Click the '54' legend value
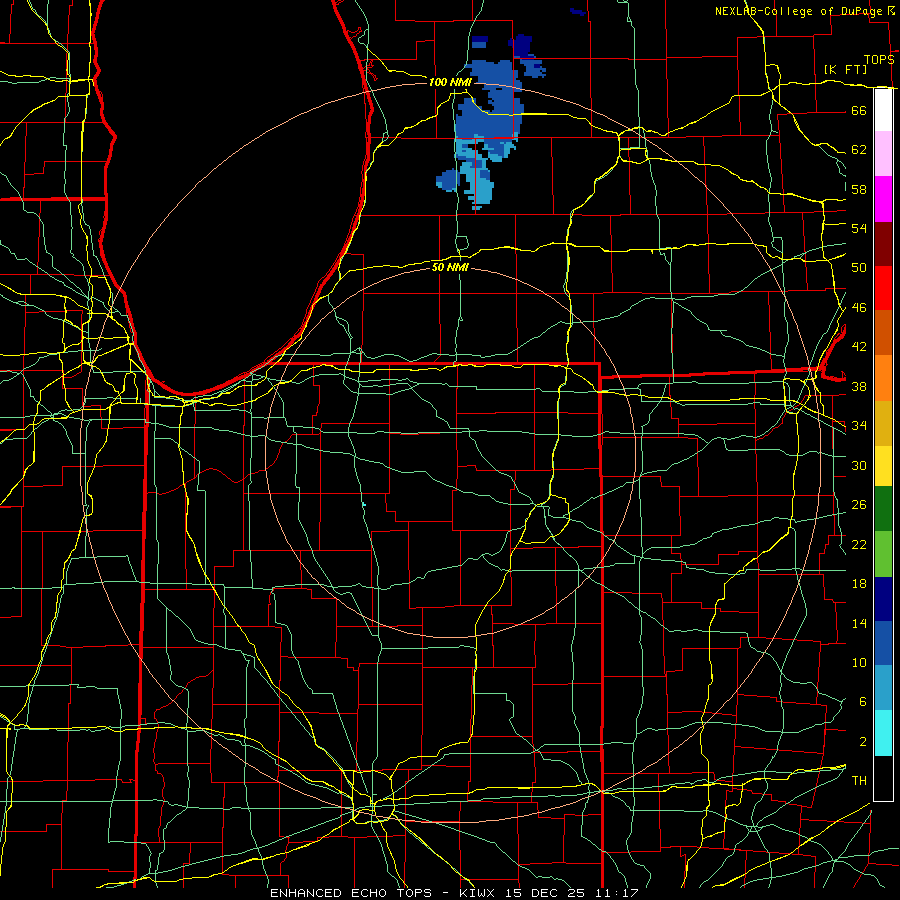 point(859,228)
